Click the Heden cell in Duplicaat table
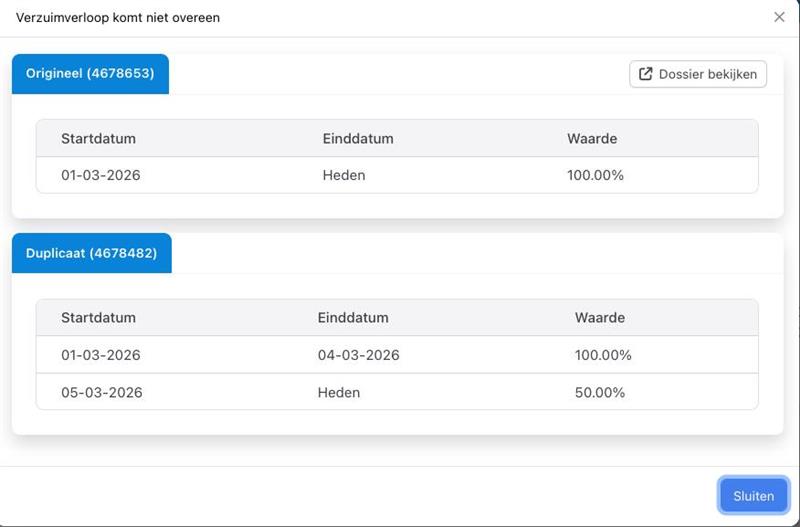 point(339,392)
